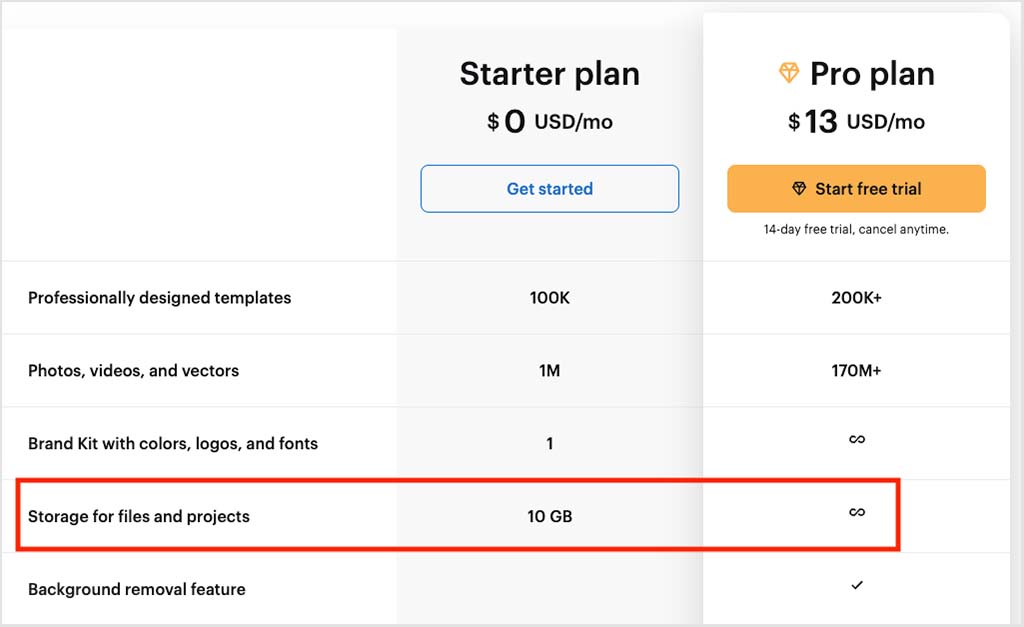Click the Photos, videos, and vectors row label

(x=133, y=370)
